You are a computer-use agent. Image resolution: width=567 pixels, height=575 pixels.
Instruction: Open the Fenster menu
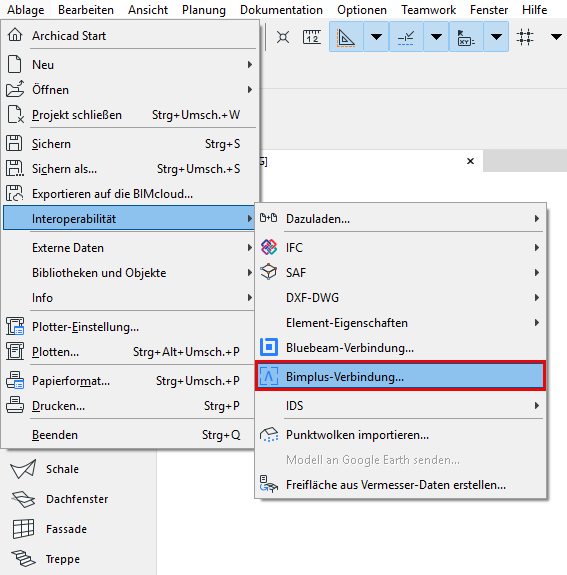(489, 10)
